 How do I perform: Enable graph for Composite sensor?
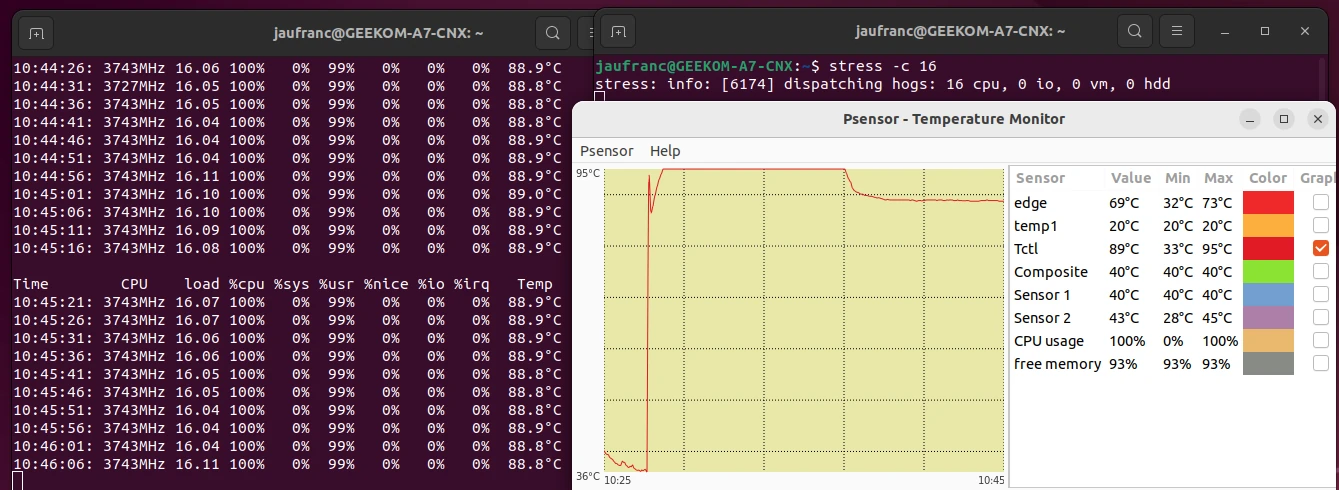[1321, 271]
